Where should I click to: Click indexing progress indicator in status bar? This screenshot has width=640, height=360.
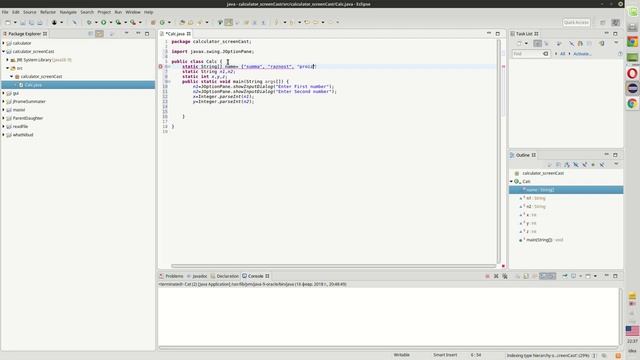click(551, 356)
